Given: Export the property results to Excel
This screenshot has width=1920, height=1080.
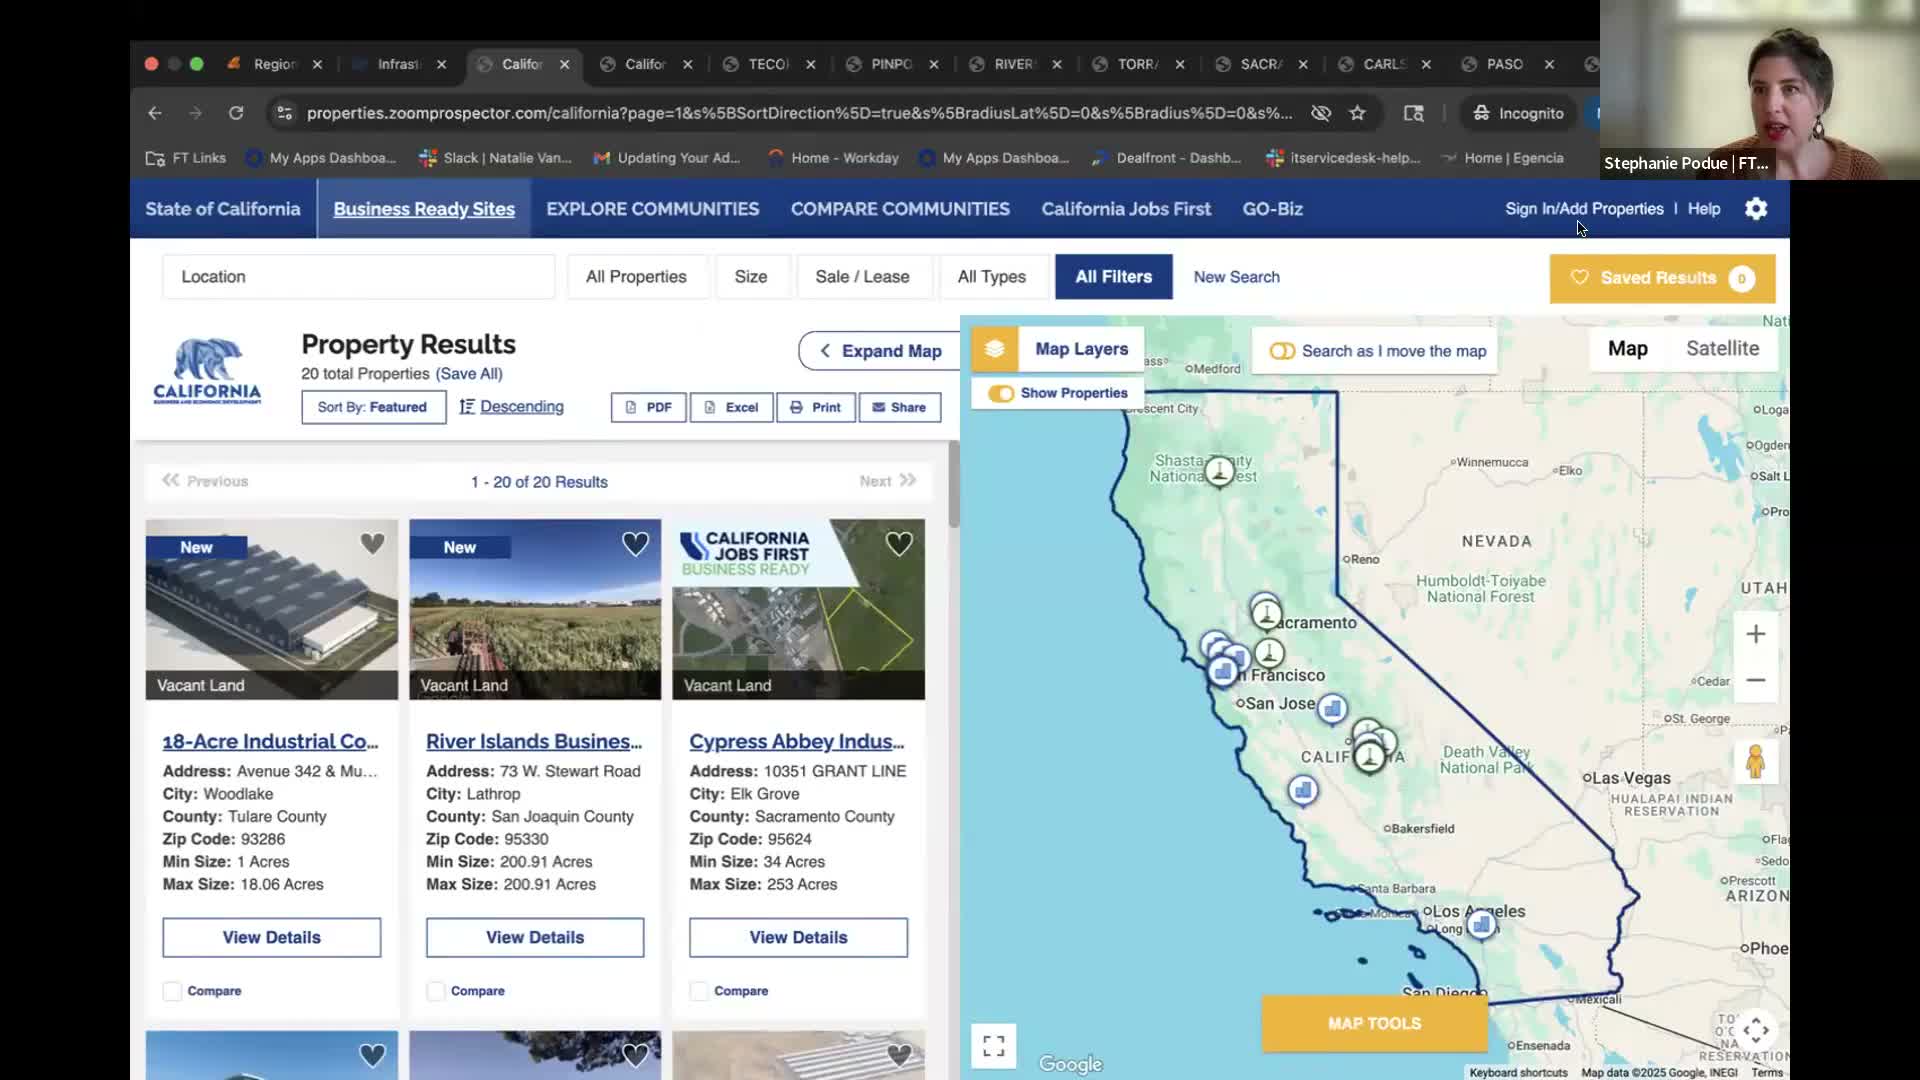Looking at the screenshot, I should [x=731, y=407].
